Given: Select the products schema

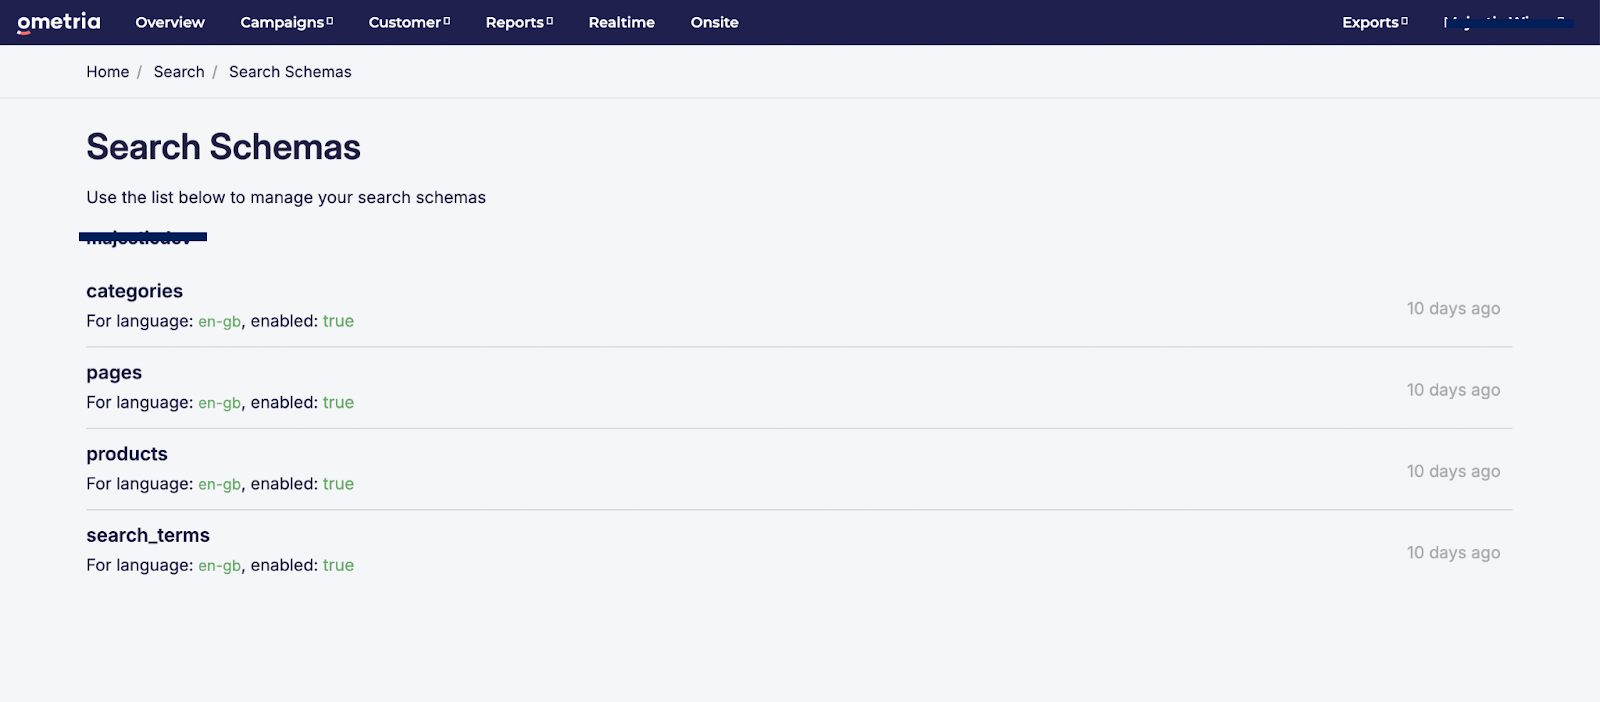Looking at the screenshot, I should [127, 454].
